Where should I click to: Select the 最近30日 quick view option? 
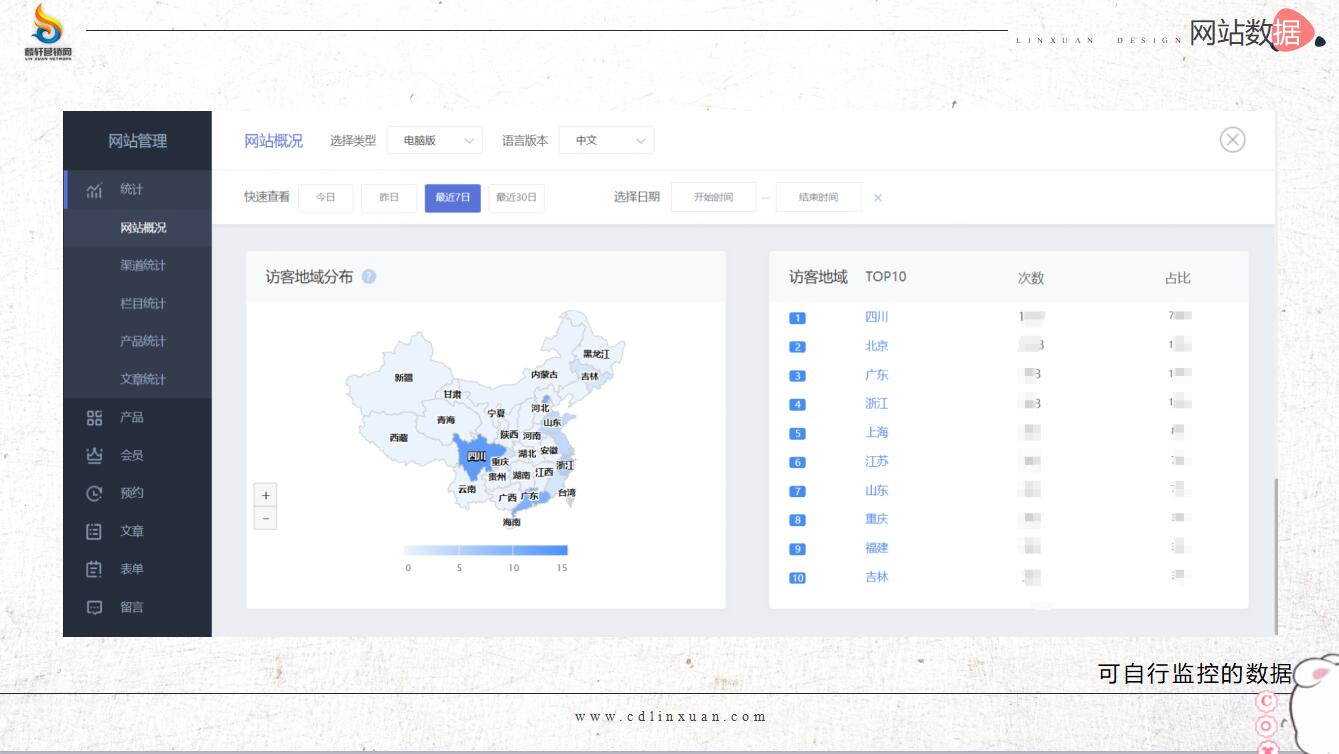pyautogui.click(x=516, y=198)
